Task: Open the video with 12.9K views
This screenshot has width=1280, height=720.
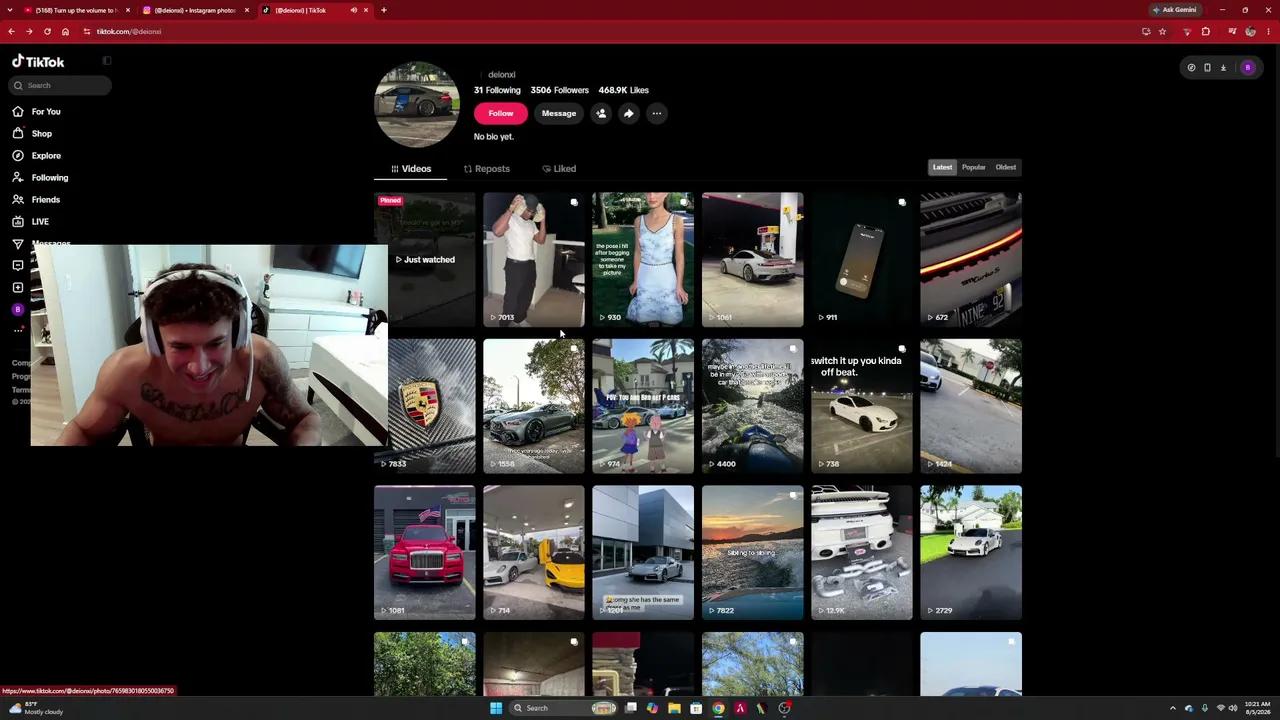Action: [x=862, y=553]
